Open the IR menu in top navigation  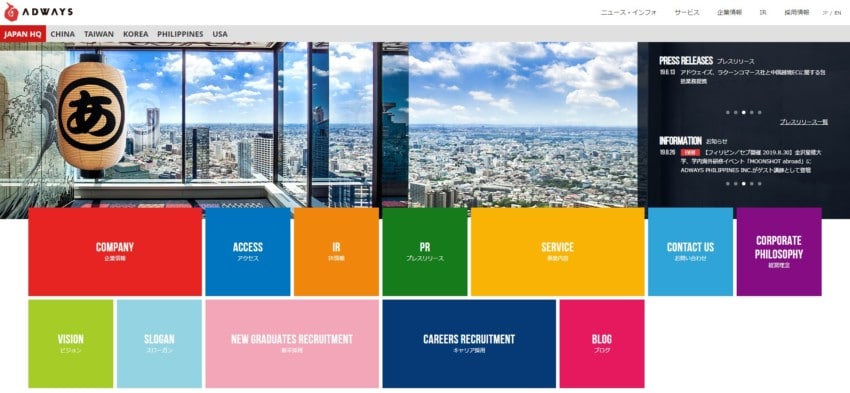point(763,12)
